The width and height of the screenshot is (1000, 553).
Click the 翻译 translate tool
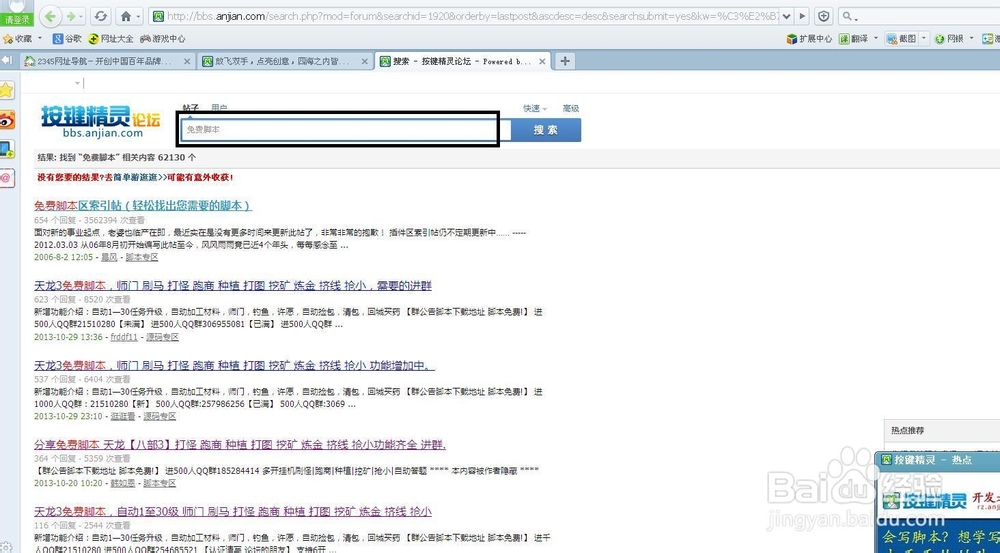(853, 39)
